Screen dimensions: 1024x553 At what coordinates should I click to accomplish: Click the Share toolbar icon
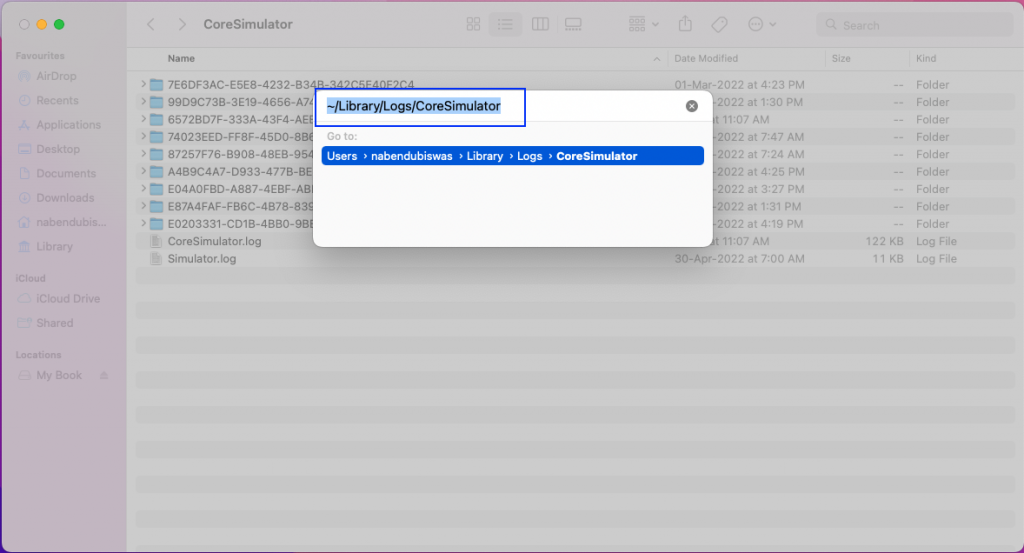pyautogui.click(x=685, y=24)
